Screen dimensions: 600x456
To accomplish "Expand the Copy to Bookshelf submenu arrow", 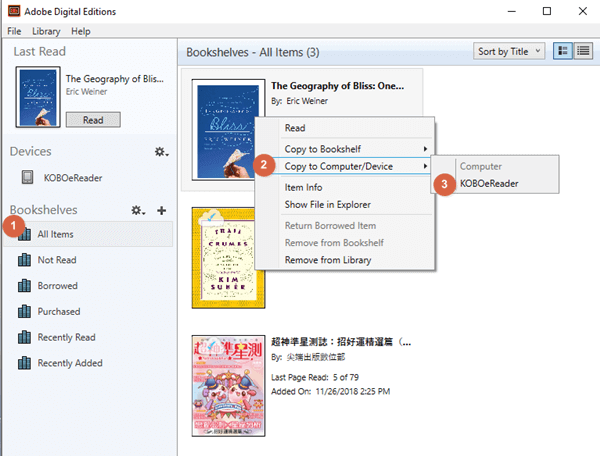I will pyautogui.click(x=425, y=149).
